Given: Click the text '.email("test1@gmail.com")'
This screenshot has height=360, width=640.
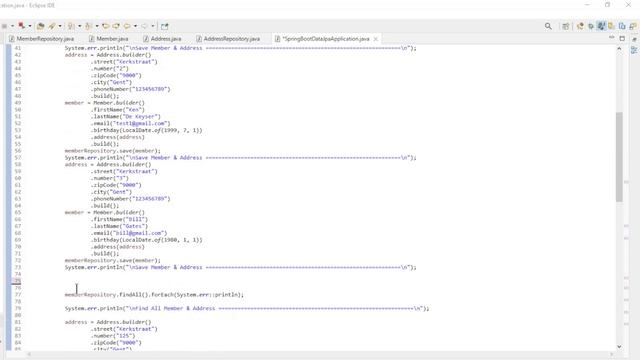Looking at the screenshot, I should (x=131, y=123).
